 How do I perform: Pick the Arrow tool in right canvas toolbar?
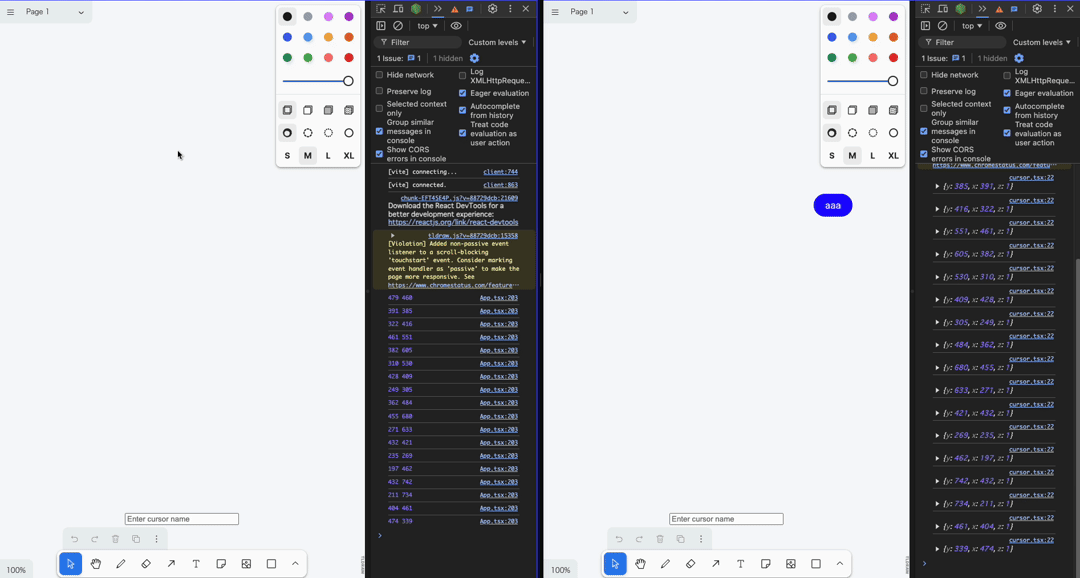point(715,564)
